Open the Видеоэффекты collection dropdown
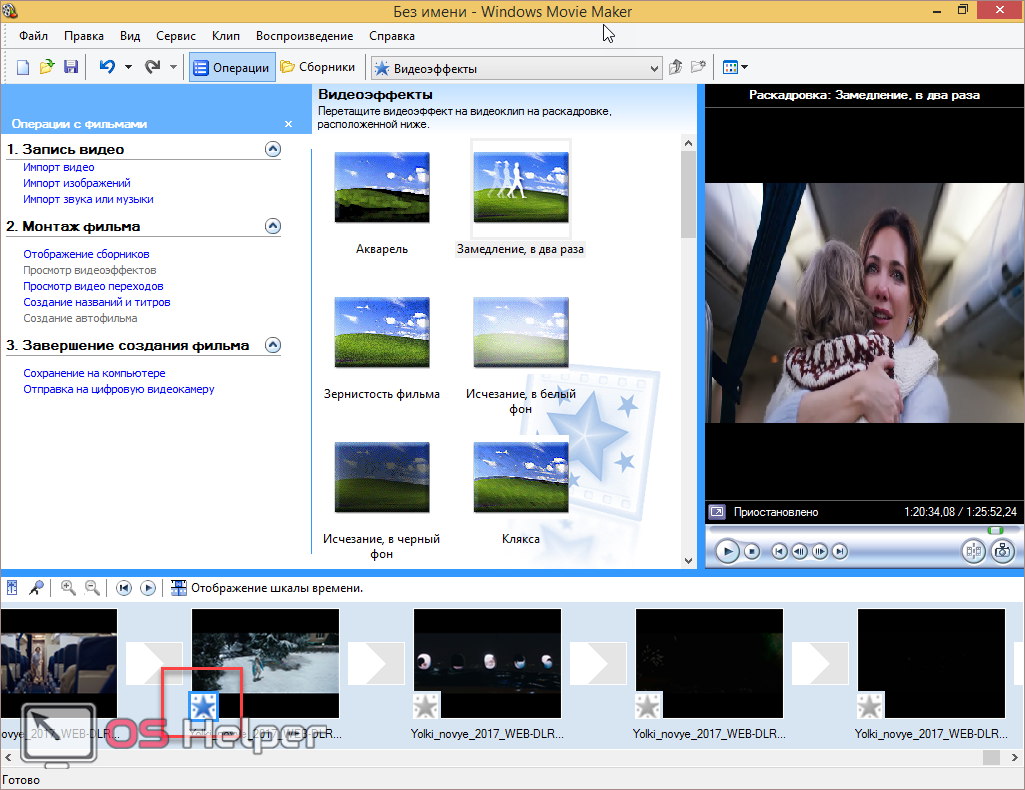The image size is (1025, 790). tap(654, 69)
